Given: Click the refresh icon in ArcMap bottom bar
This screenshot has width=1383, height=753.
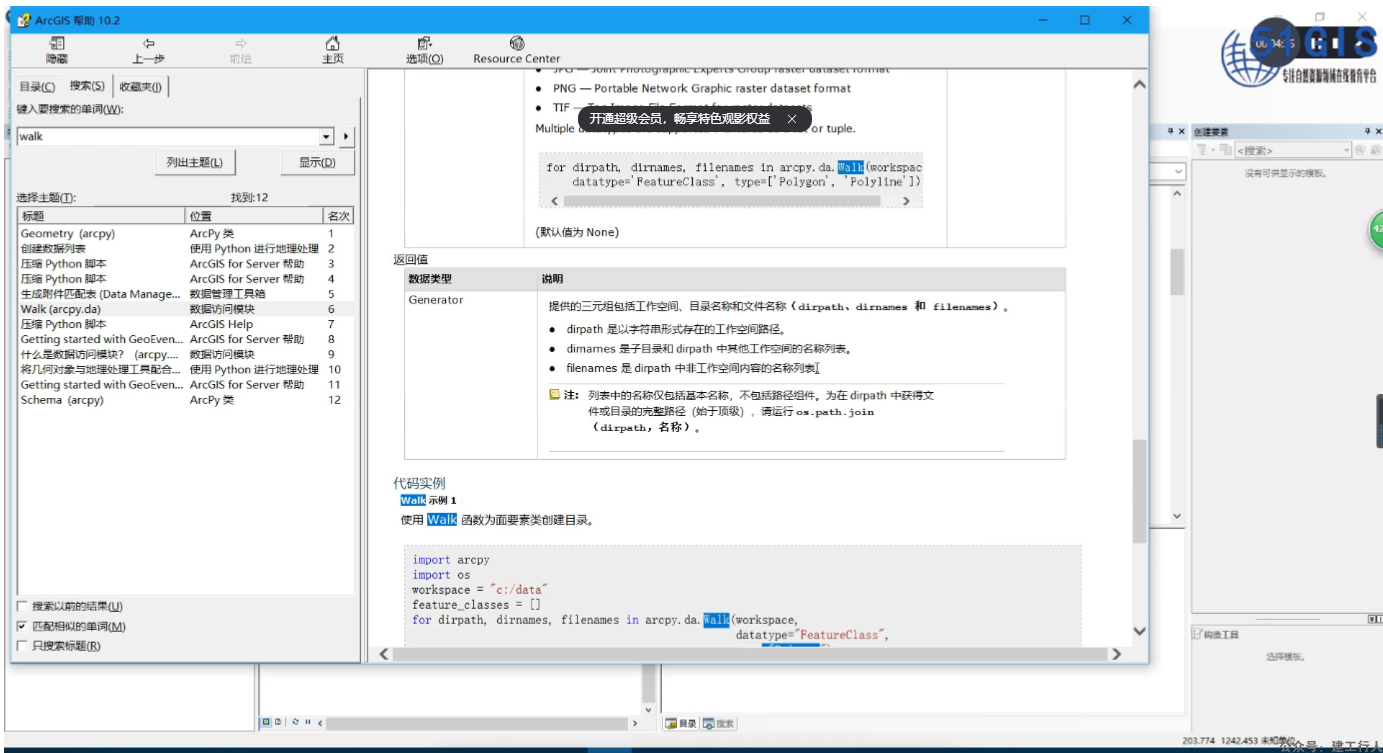Looking at the screenshot, I should (295, 721).
